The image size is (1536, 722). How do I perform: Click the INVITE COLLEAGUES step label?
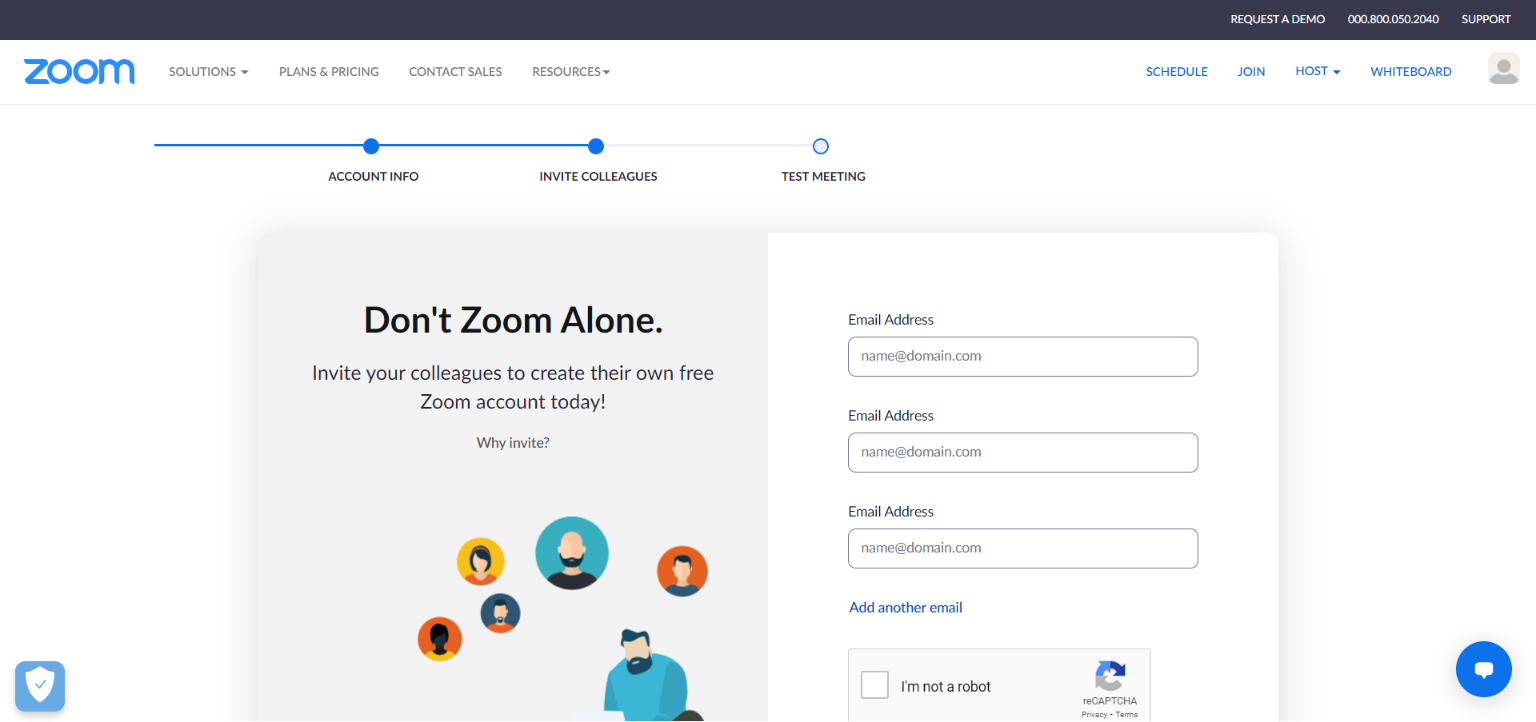598,176
